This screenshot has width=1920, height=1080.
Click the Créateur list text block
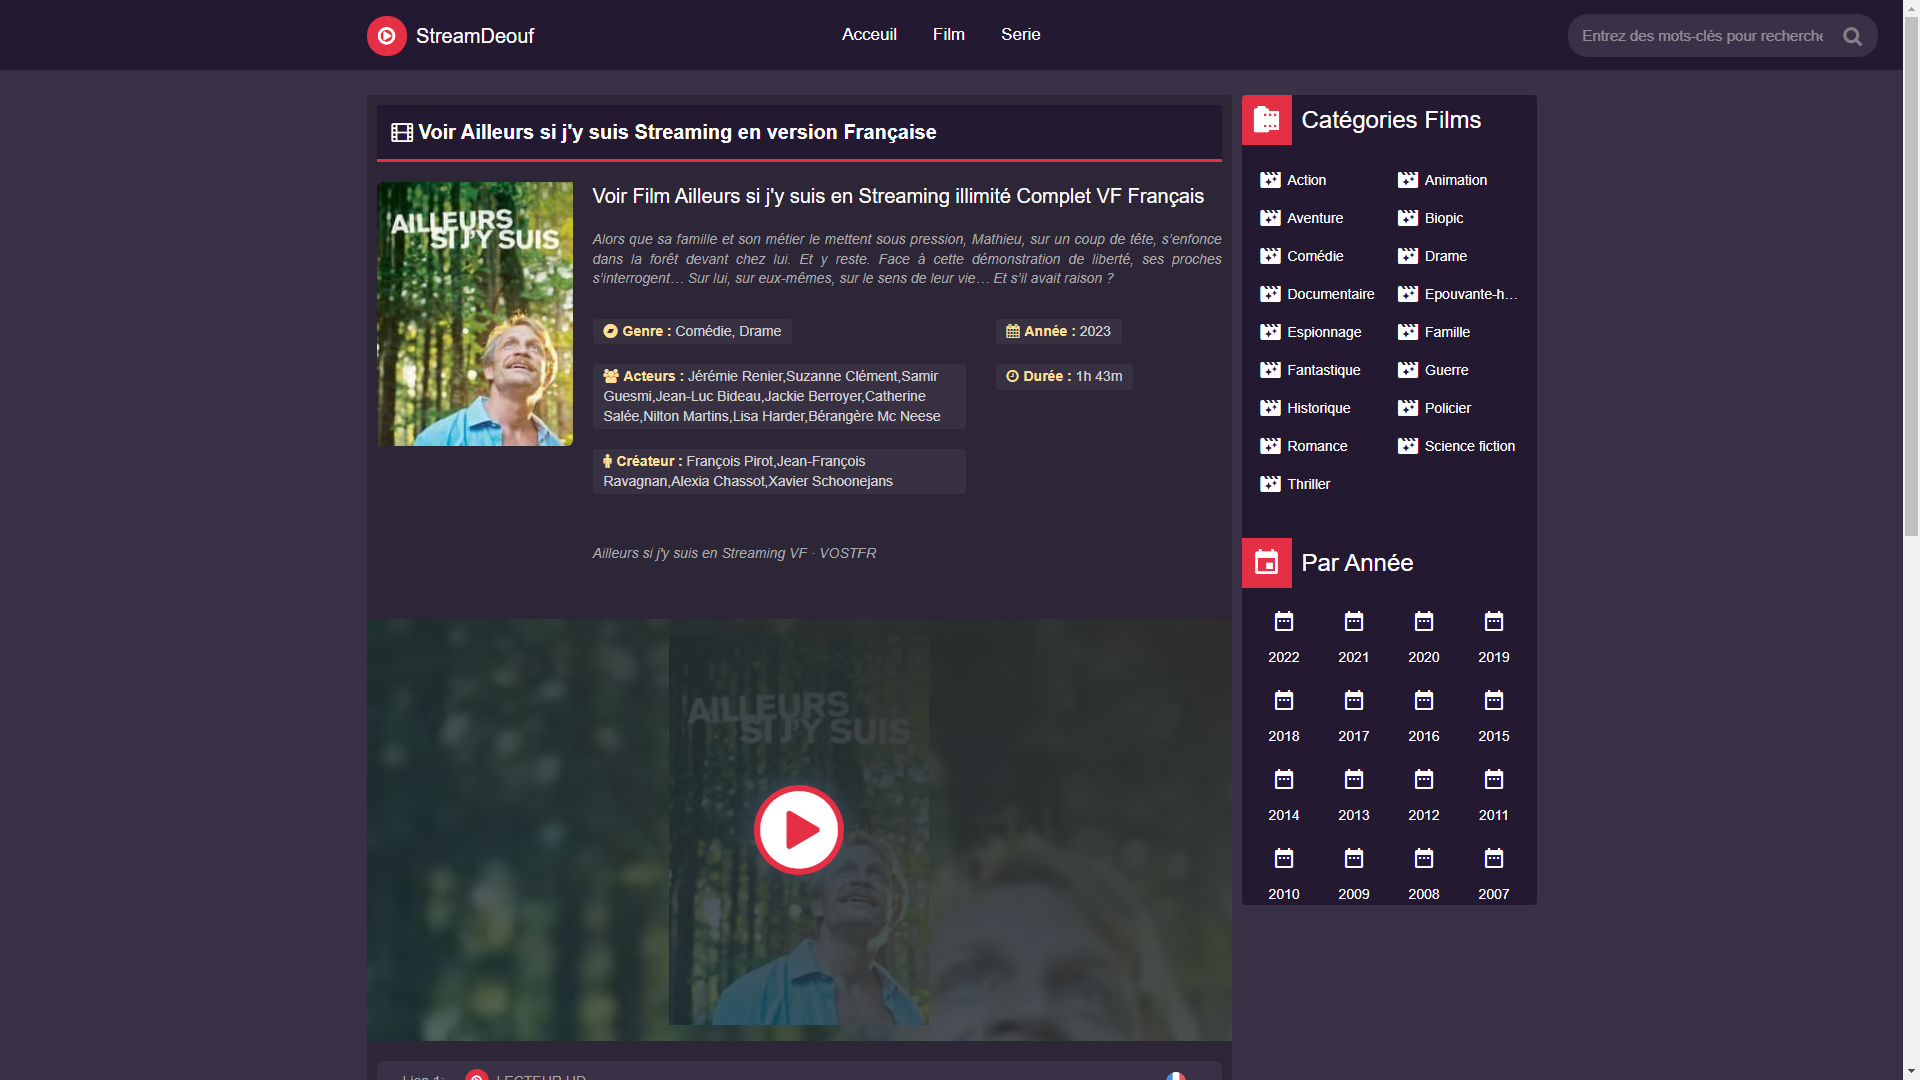tap(779, 471)
